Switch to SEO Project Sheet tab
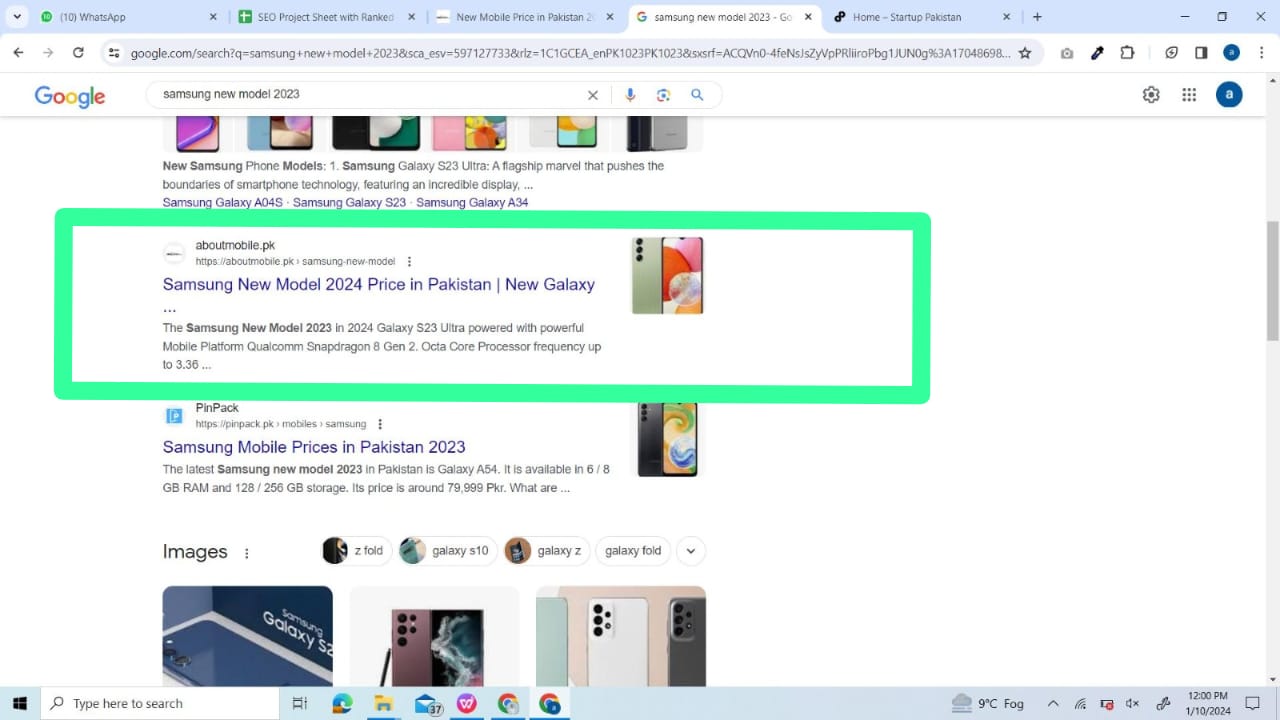Image resolution: width=1280 pixels, height=720 pixels. [x=325, y=17]
